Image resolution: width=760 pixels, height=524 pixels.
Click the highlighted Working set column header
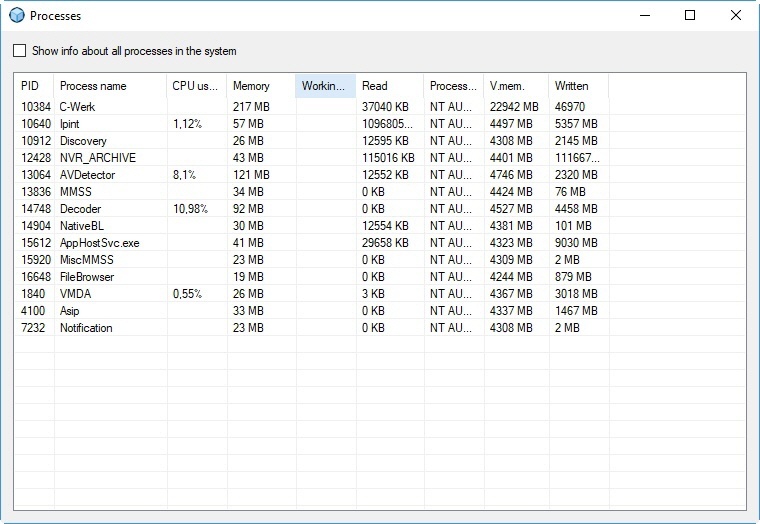point(325,86)
